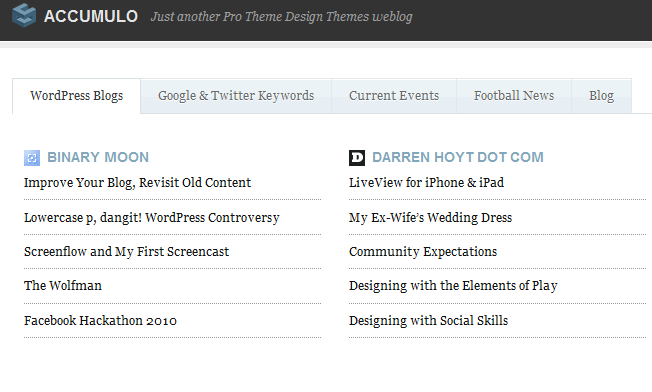Click 'The Wolfman' post link

(63, 286)
